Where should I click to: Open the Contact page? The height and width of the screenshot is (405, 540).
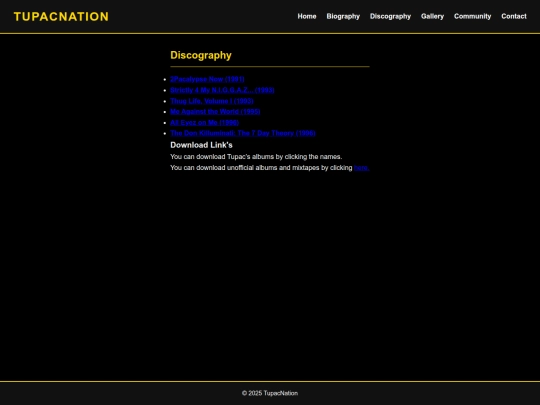[513, 16]
